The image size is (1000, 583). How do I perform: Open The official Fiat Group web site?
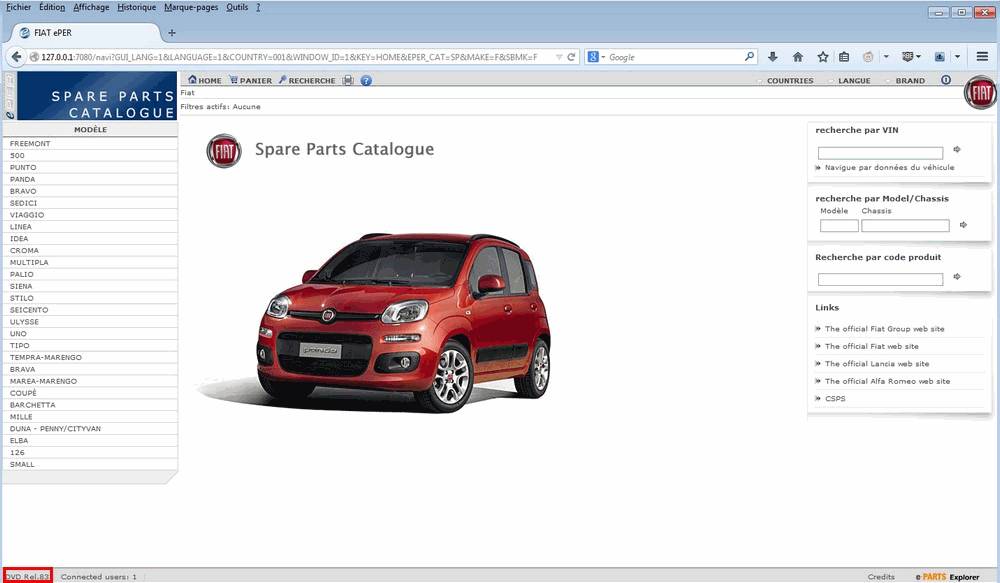(884, 329)
